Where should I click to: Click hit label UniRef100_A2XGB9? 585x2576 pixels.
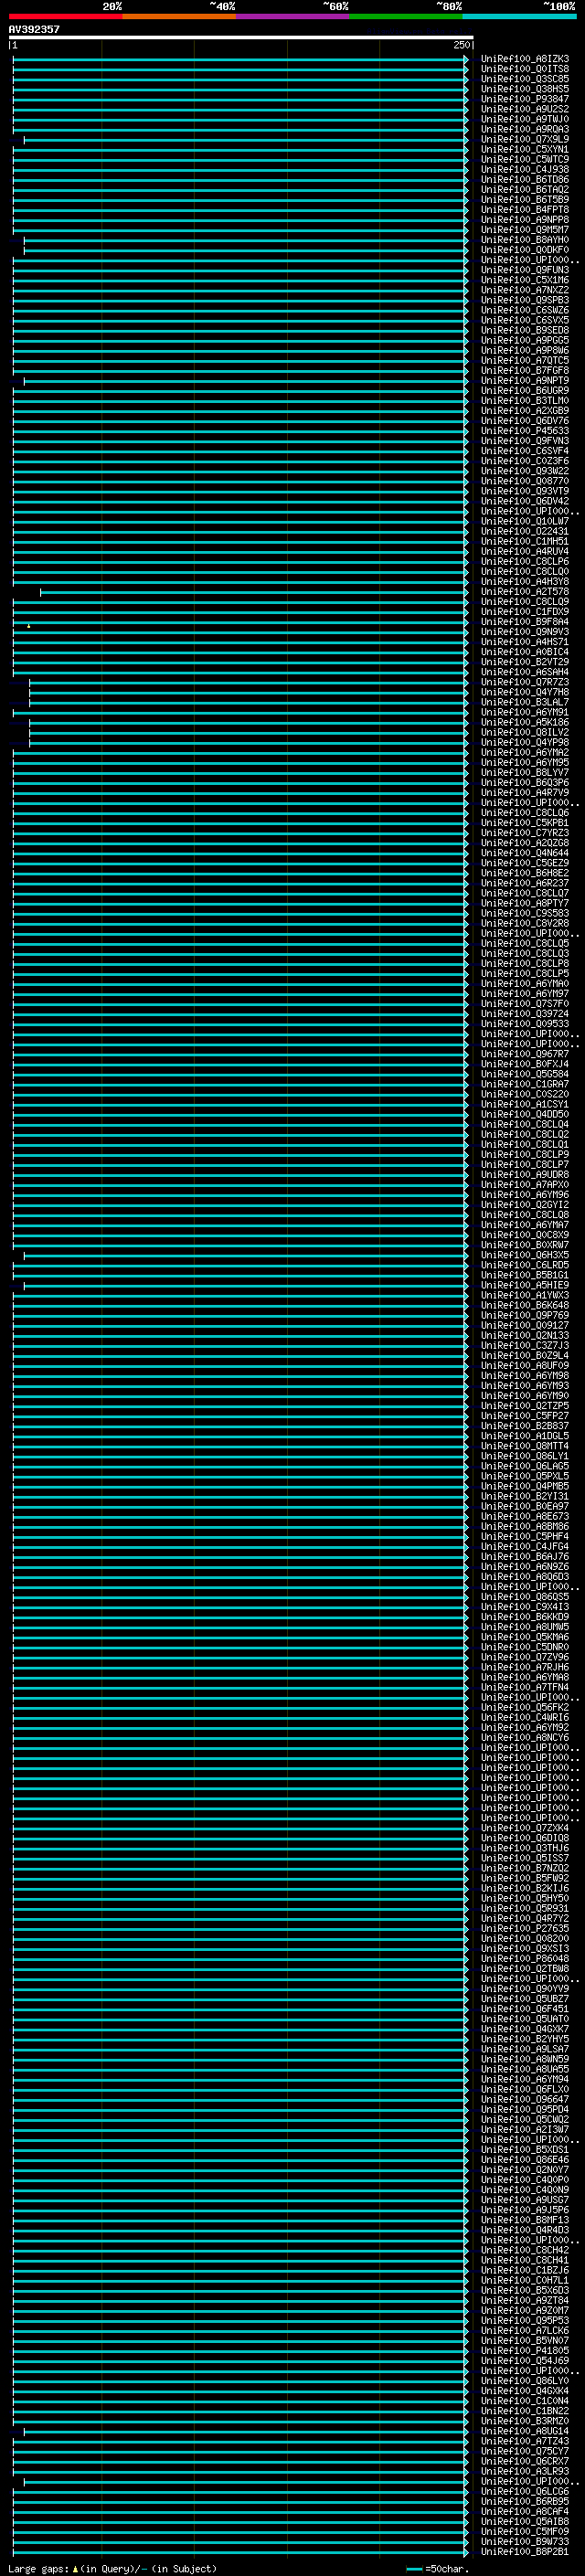pos(525,411)
